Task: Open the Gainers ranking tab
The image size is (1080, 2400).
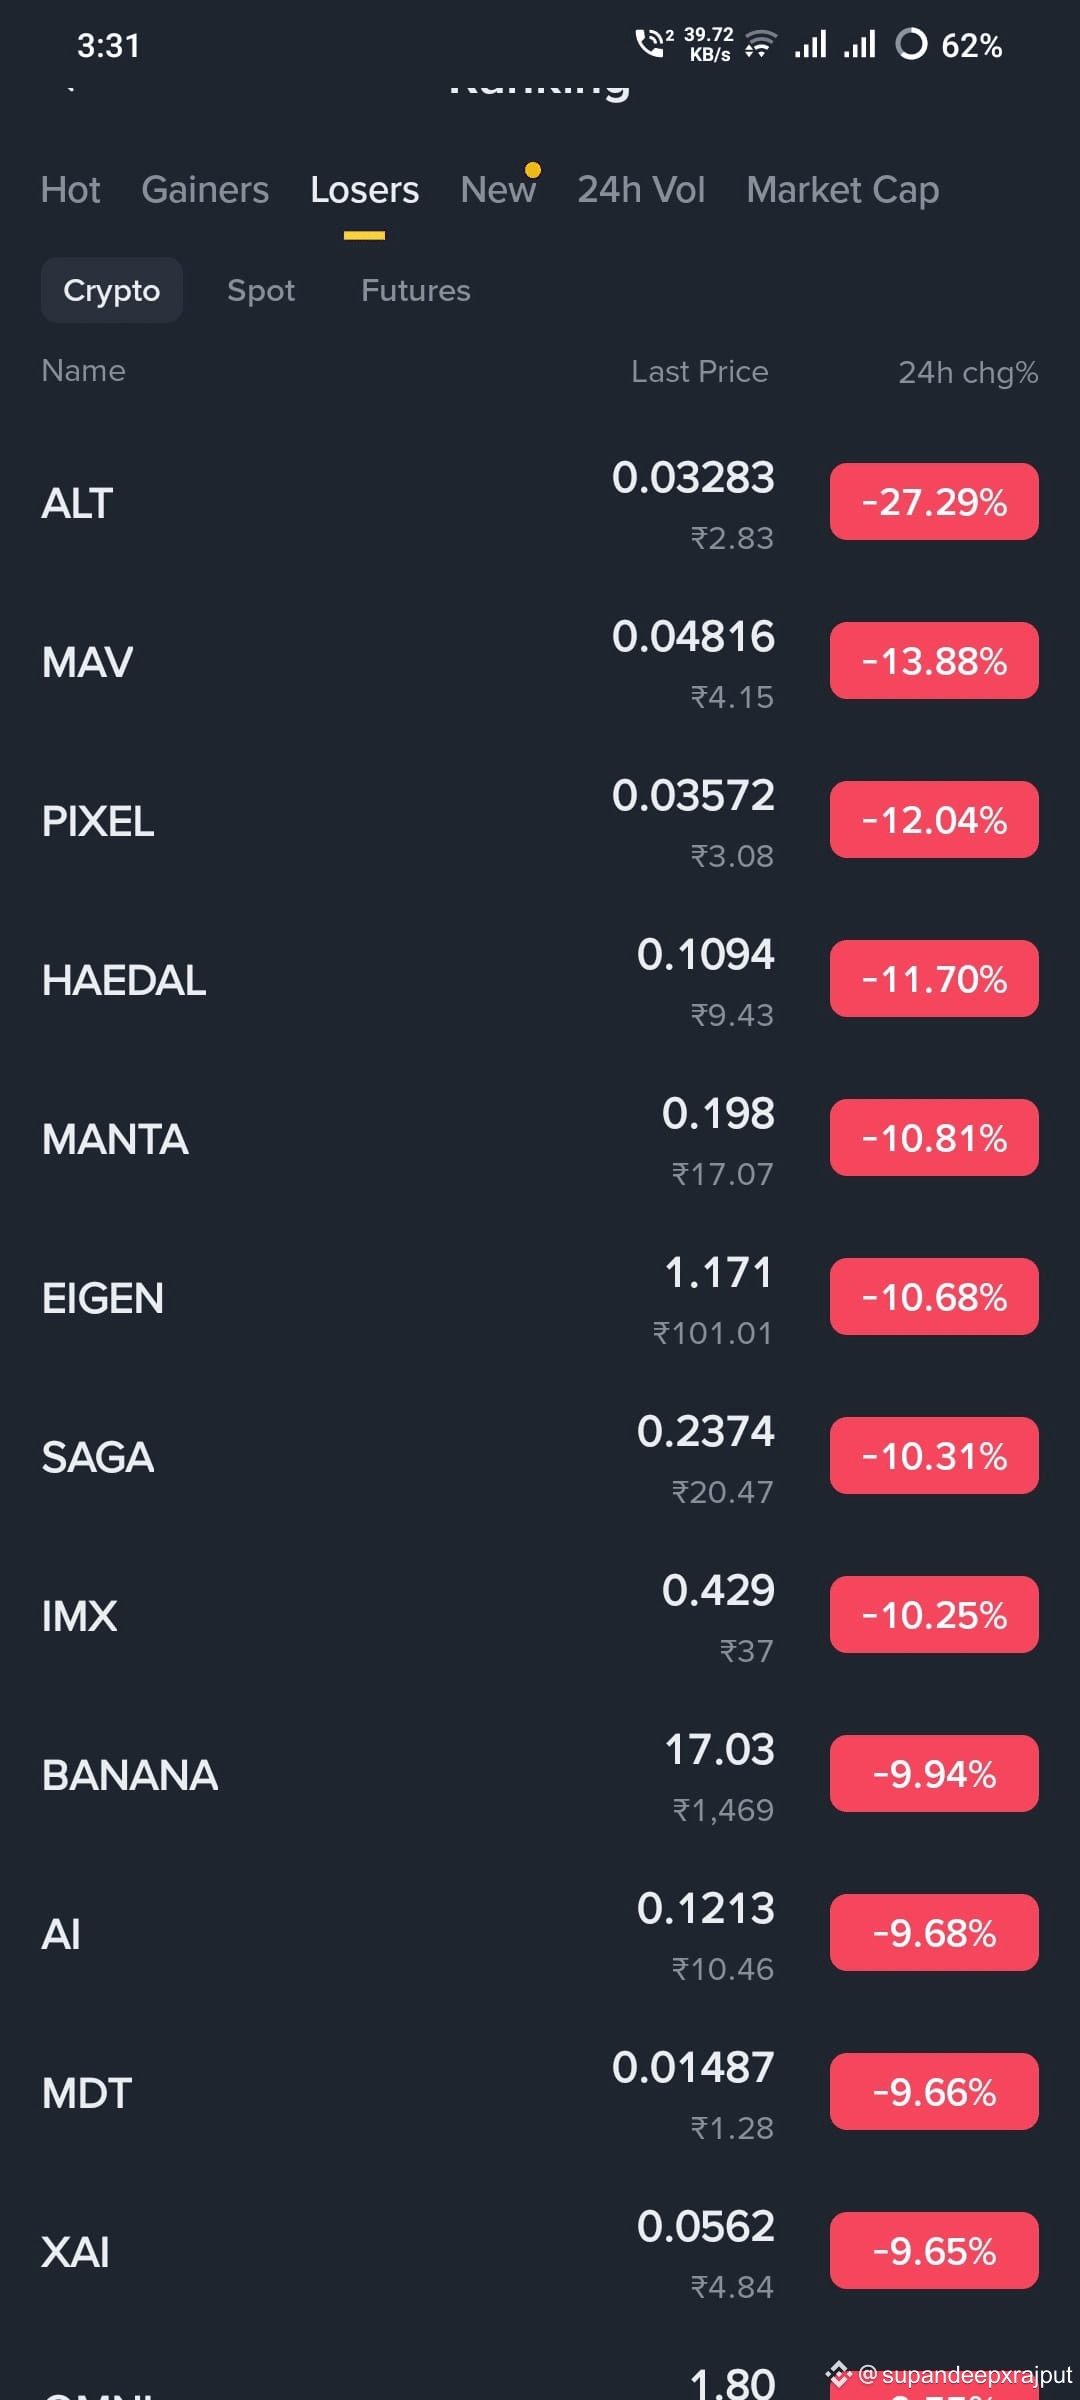Action: pyautogui.click(x=205, y=190)
